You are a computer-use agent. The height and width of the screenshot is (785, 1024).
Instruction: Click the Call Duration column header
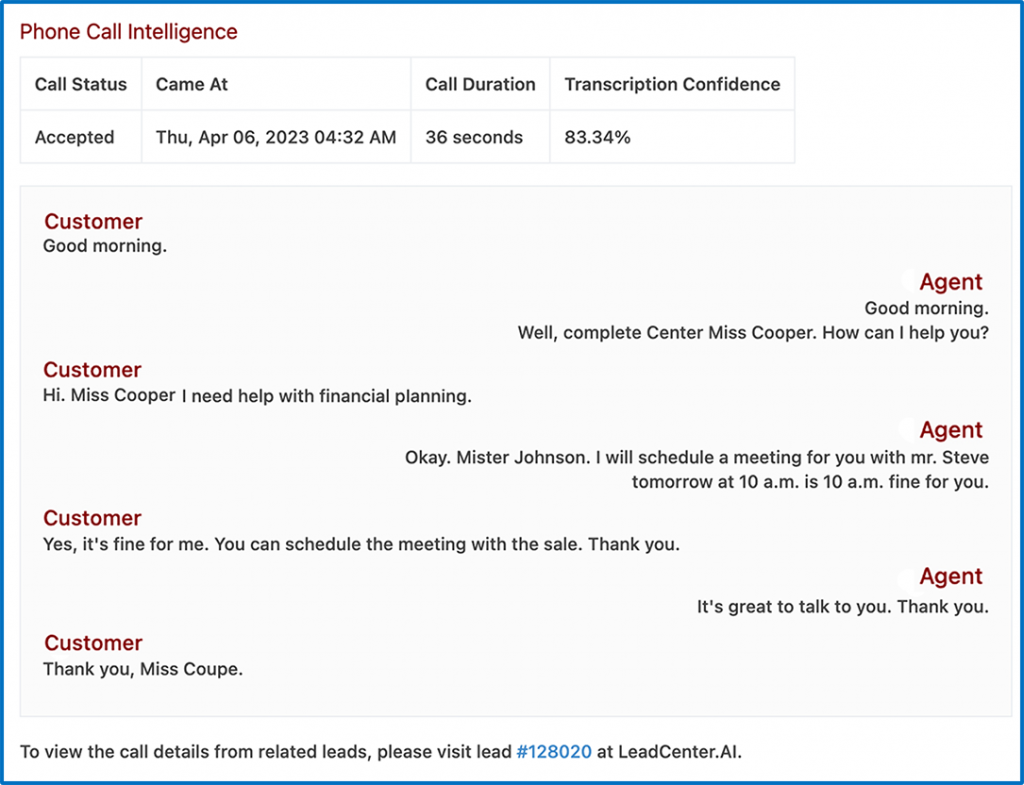coord(481,84)
